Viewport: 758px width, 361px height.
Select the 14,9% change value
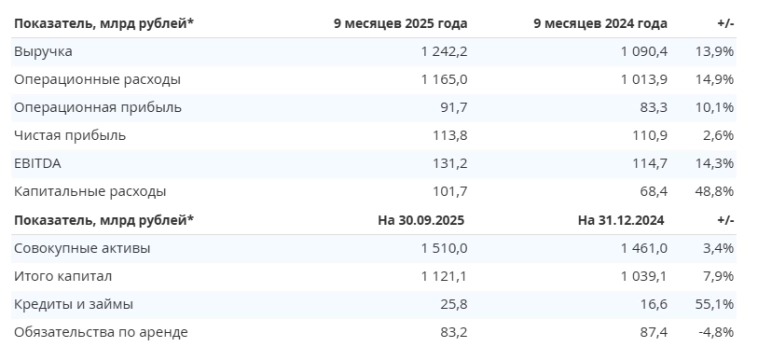click(x=715, y=79)
